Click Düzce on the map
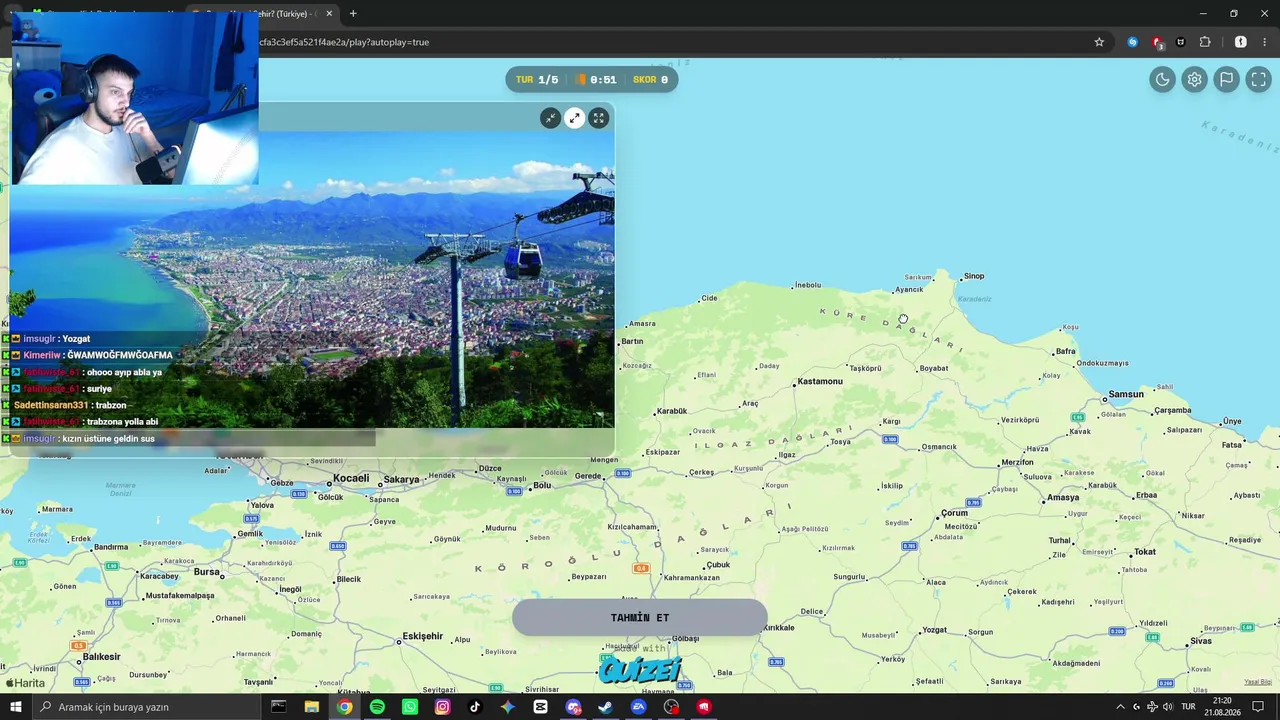 490,468
